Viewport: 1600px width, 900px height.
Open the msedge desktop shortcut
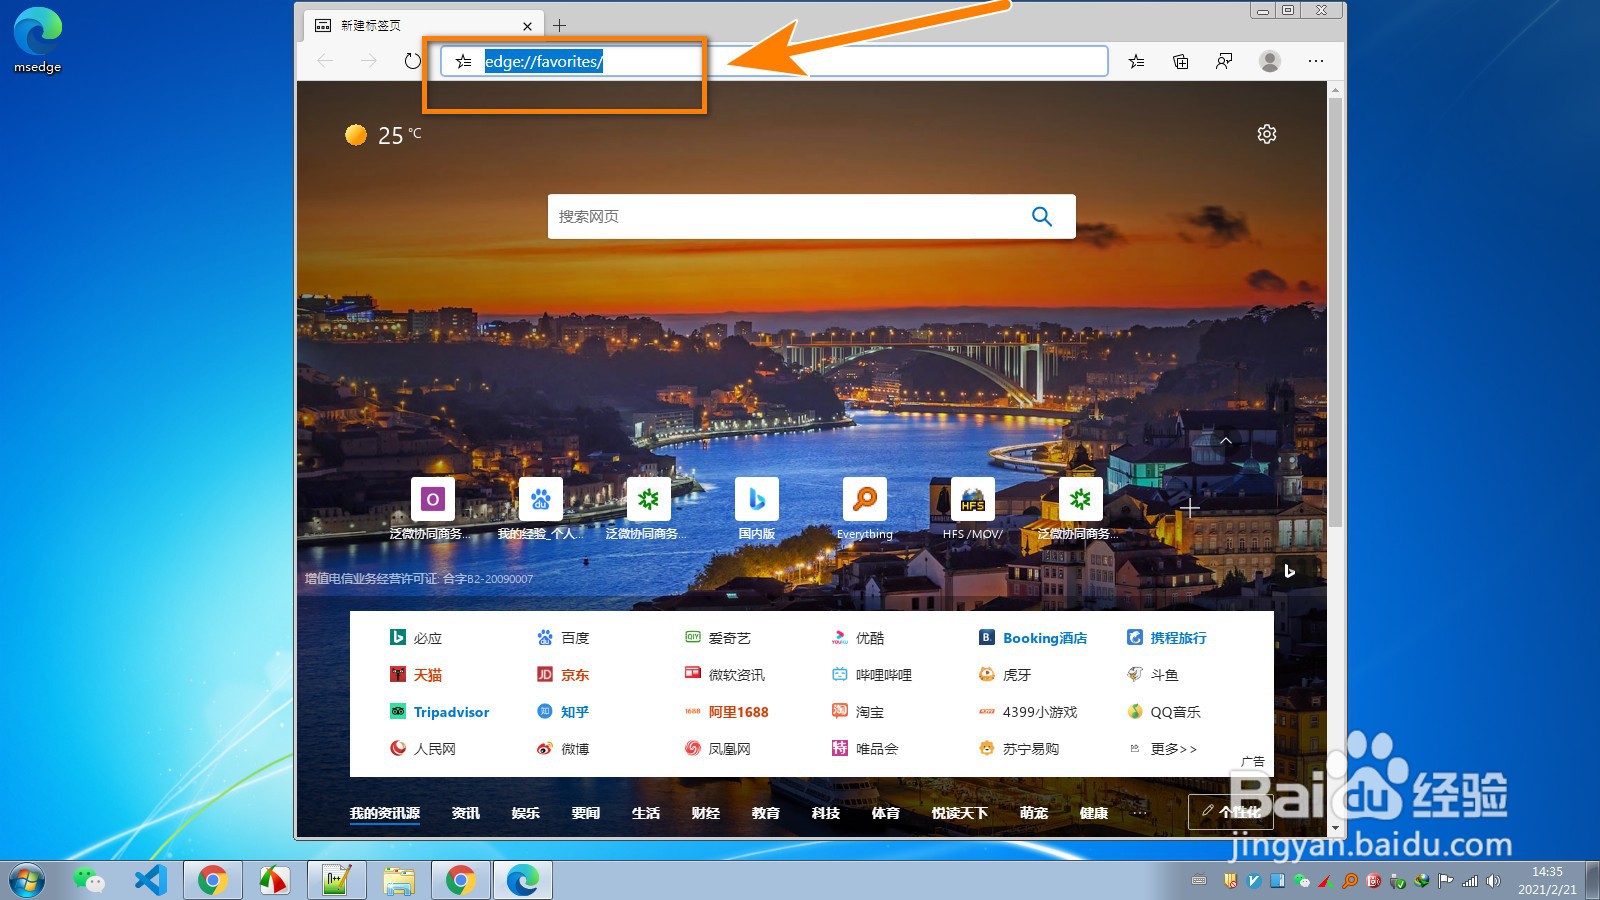click(x=38, y=40)
